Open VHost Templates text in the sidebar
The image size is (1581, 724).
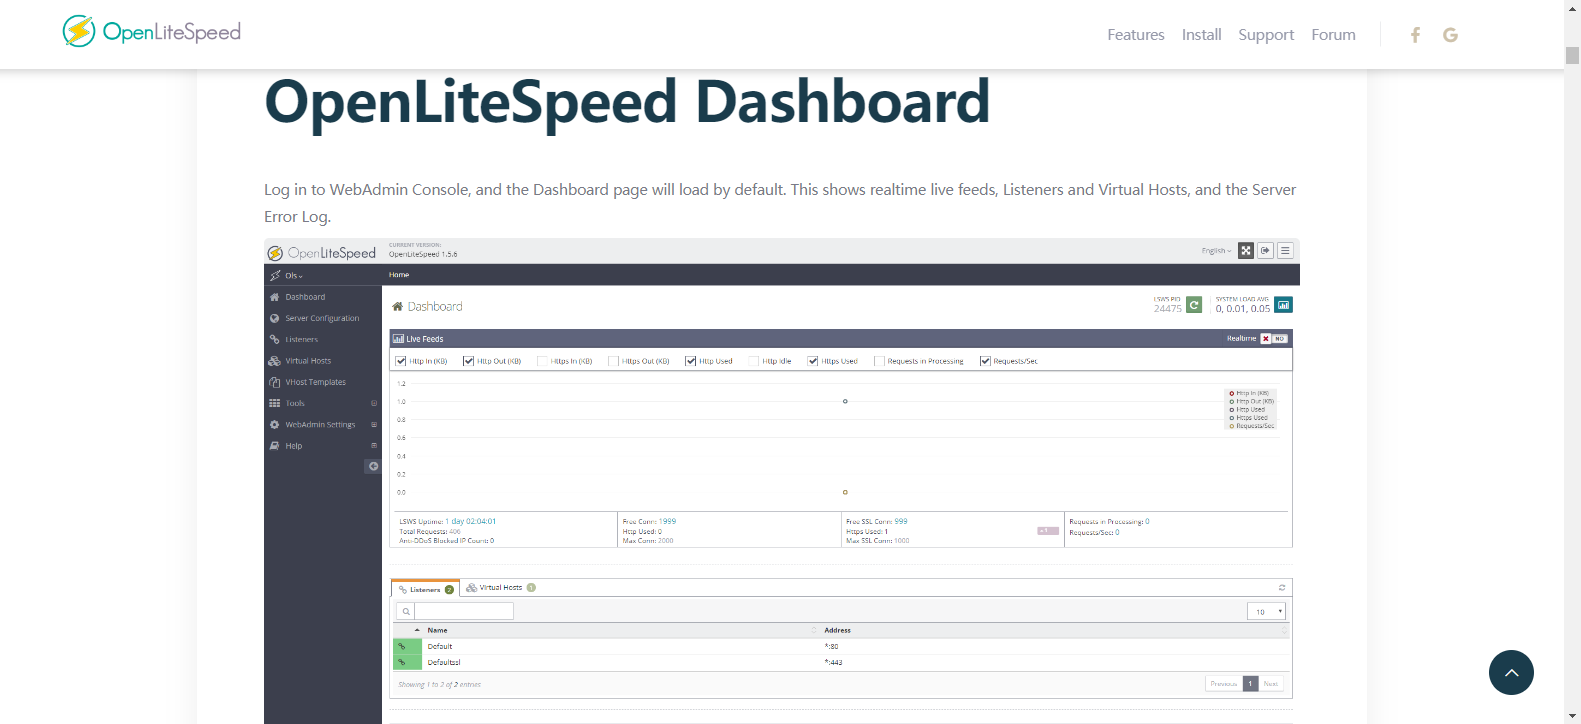coord(316,382)
